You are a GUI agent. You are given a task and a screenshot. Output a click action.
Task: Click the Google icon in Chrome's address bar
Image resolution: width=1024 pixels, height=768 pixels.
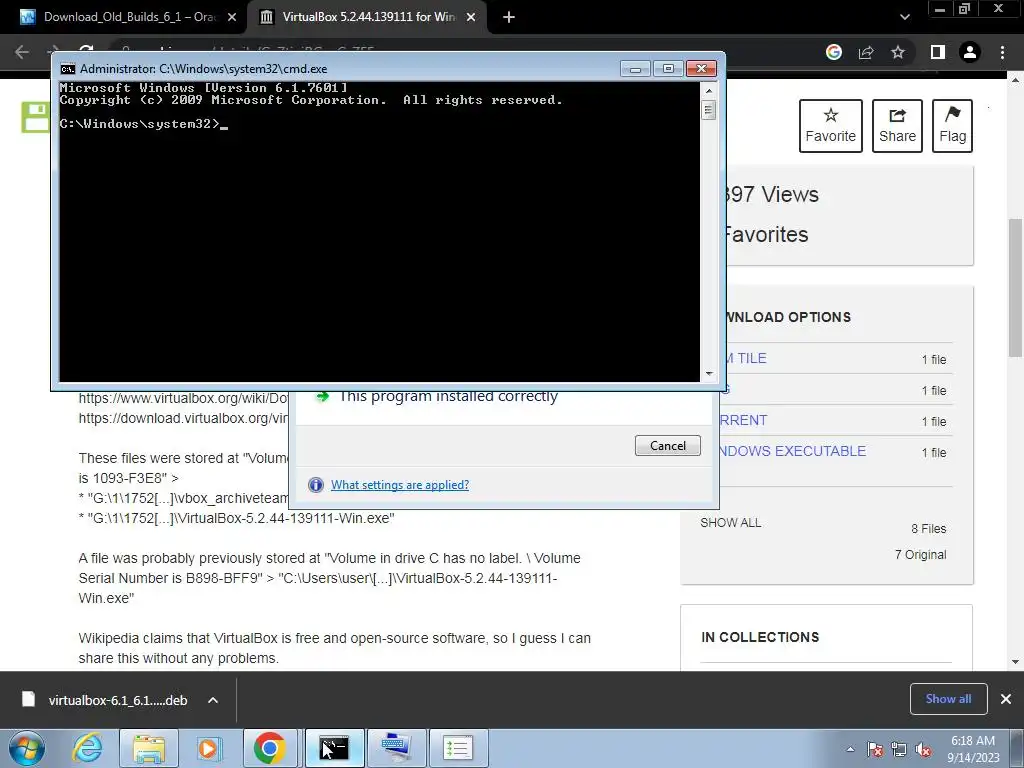[x=834, y=52]
